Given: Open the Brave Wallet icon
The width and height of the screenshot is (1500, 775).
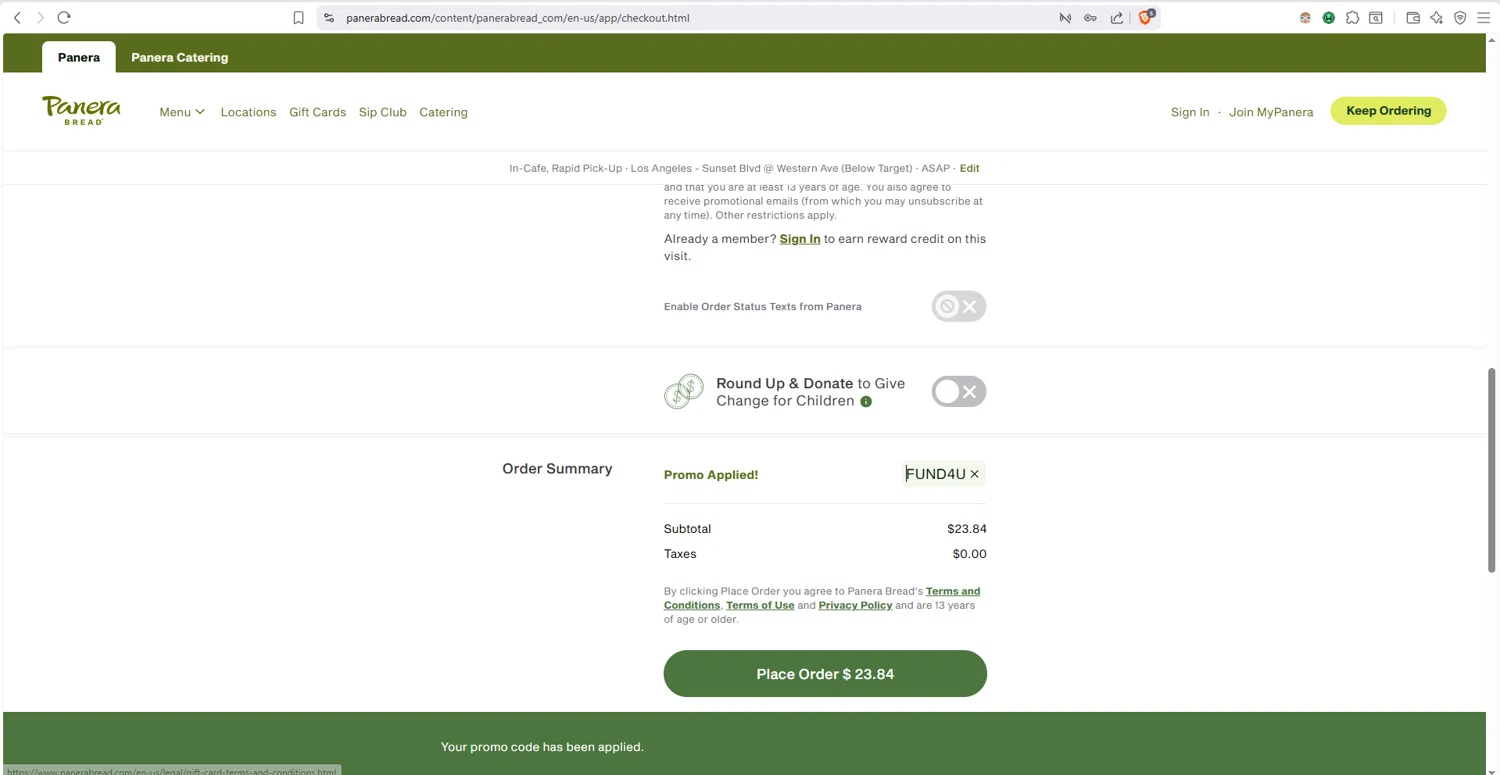Looking at the screenshot, I should pos(1413,18).
